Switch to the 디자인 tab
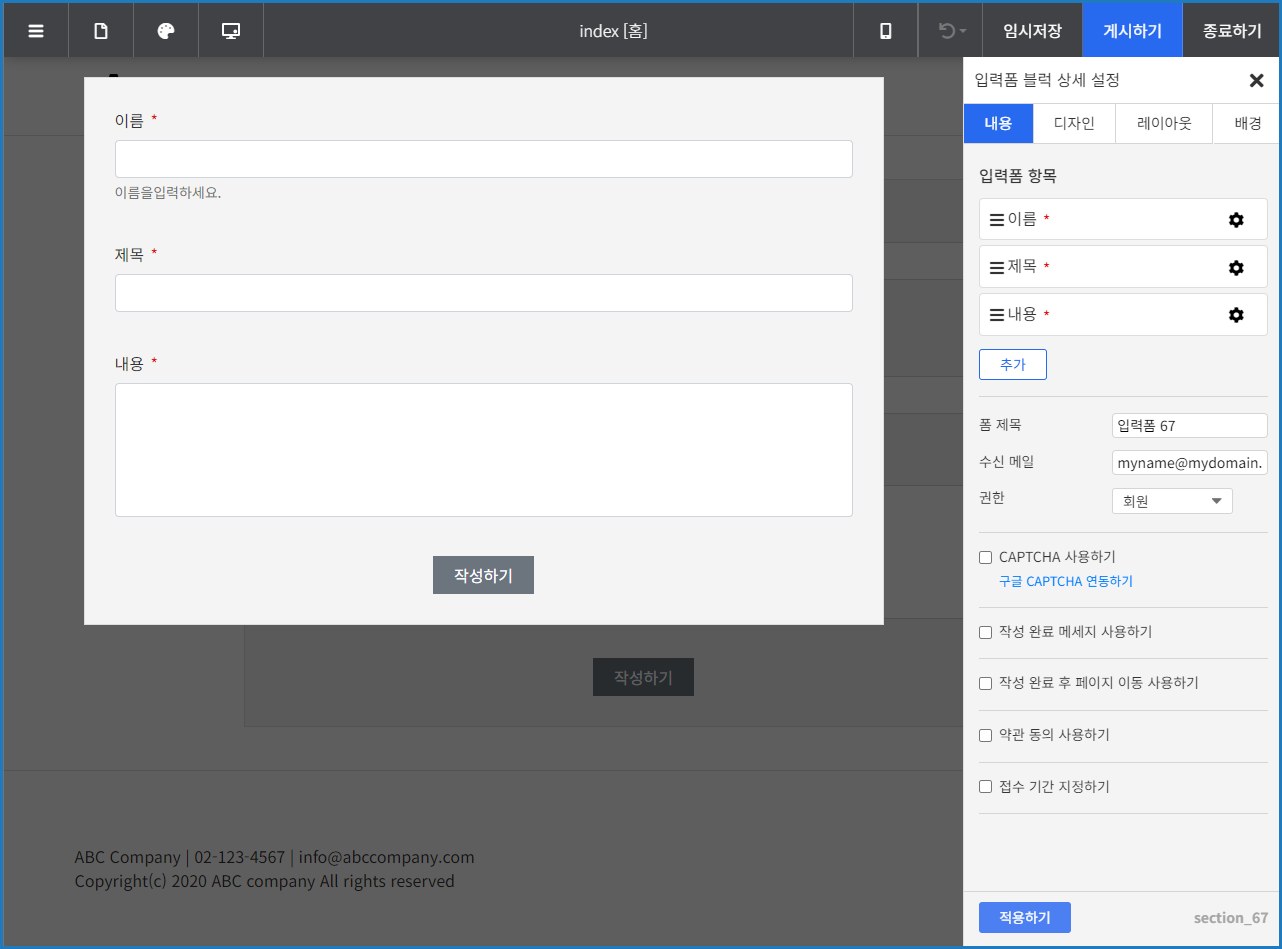Viewport: 1282px width, 949px height. point(1073,123)
